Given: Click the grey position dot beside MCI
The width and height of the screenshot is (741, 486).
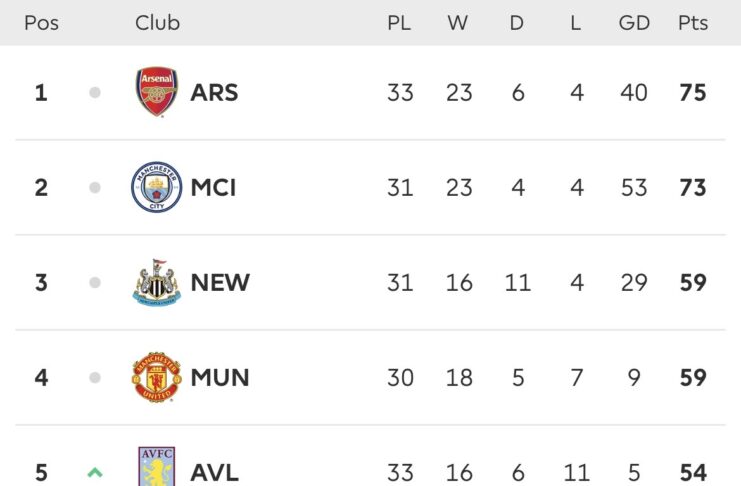Looking at the screenshot, I should click(95, 188).
